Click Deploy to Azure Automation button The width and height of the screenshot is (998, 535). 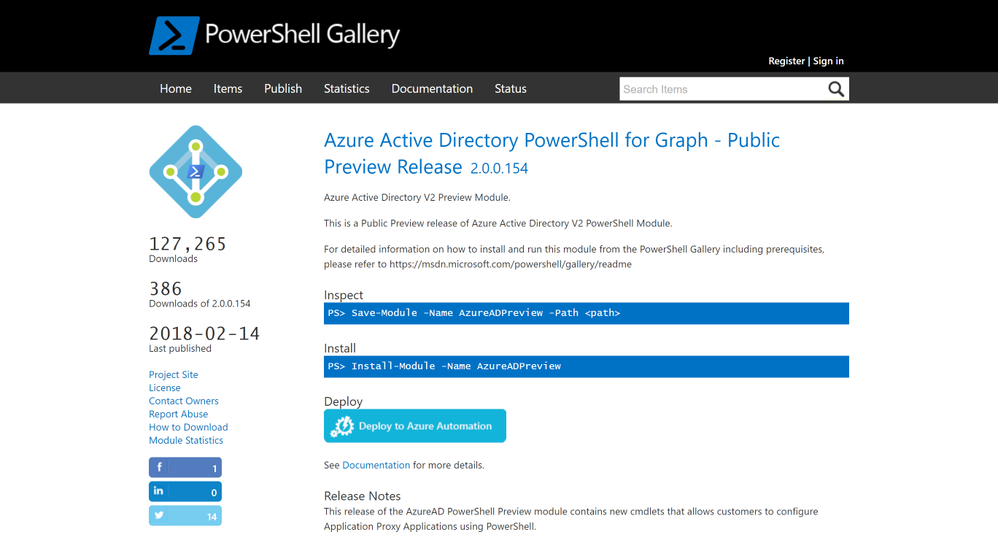coord(415,426)
